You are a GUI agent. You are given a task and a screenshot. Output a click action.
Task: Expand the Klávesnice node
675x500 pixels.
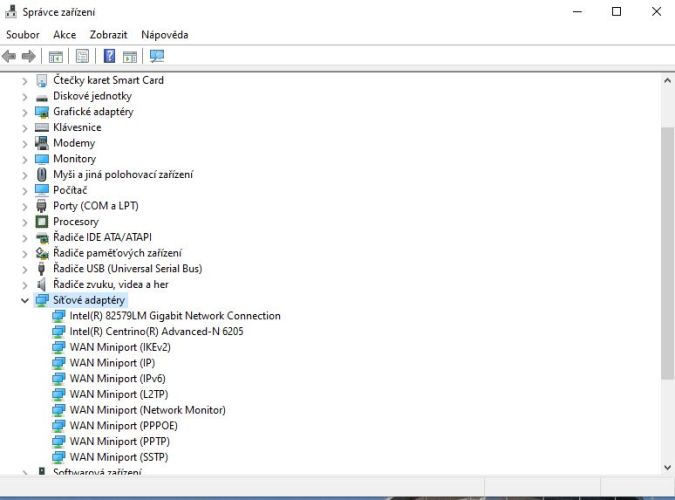[x=25, y=128]
